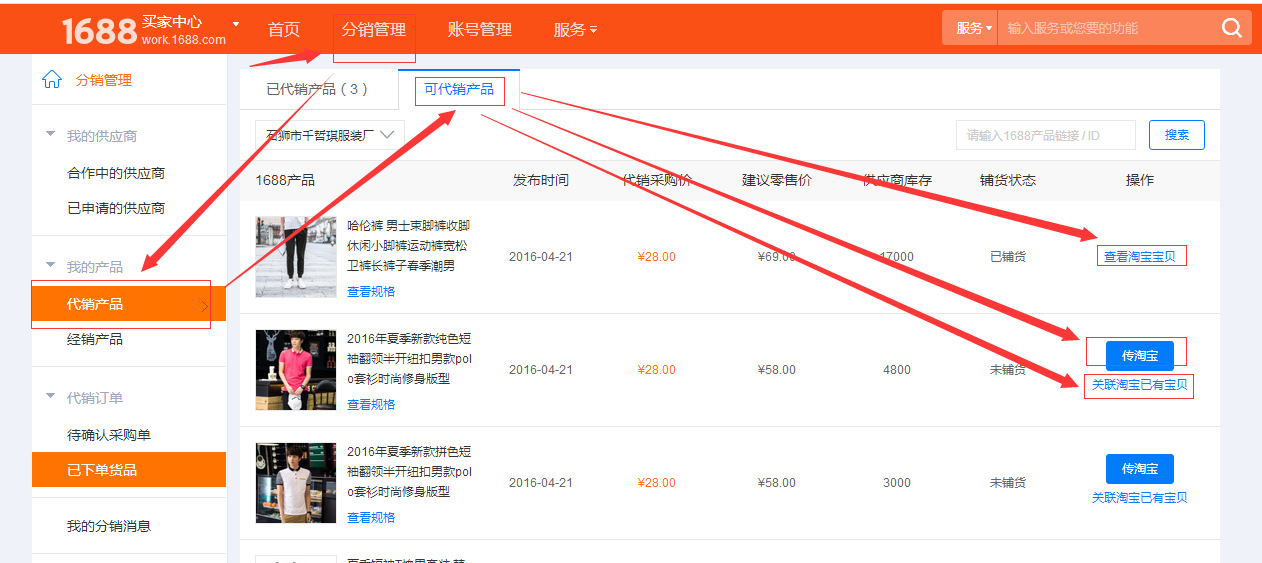Select 待确认采购单 in sidebar
This screenshot has width=1262, height=563.
[109, 435]
